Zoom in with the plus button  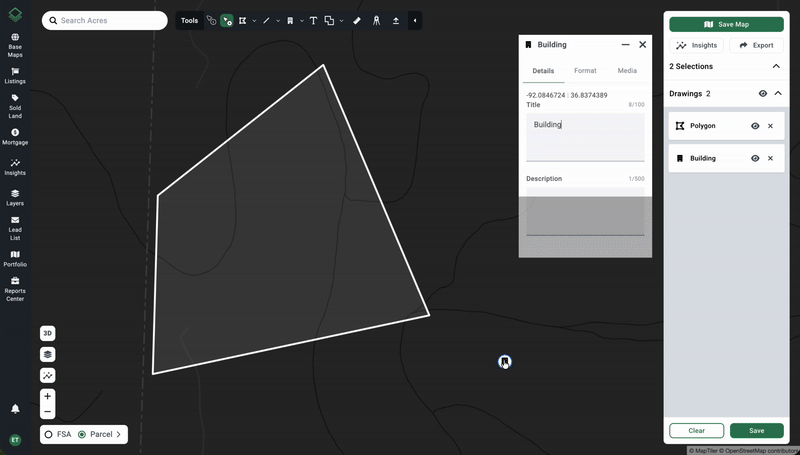point(48,396)
